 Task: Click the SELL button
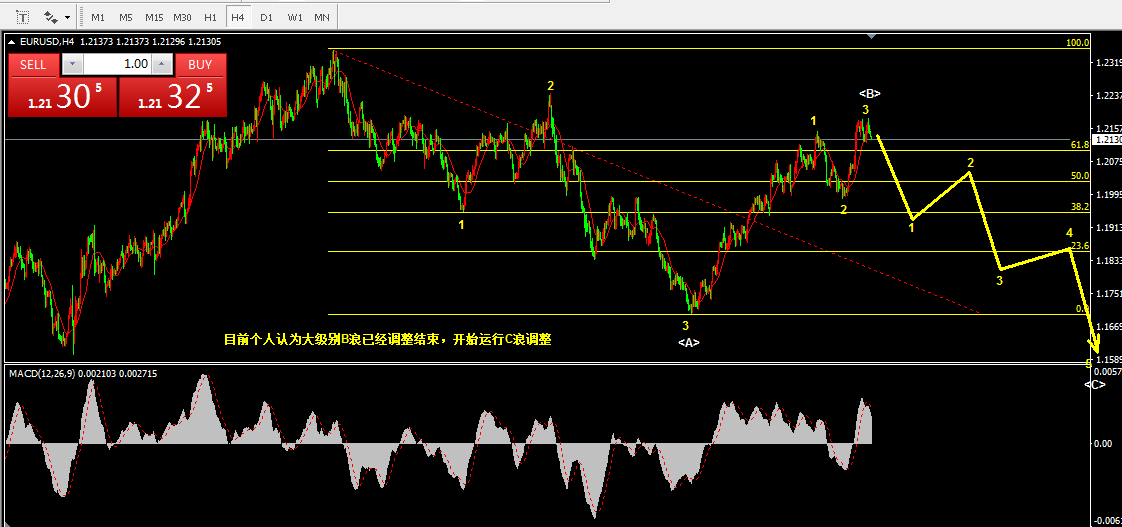[33, 65]
